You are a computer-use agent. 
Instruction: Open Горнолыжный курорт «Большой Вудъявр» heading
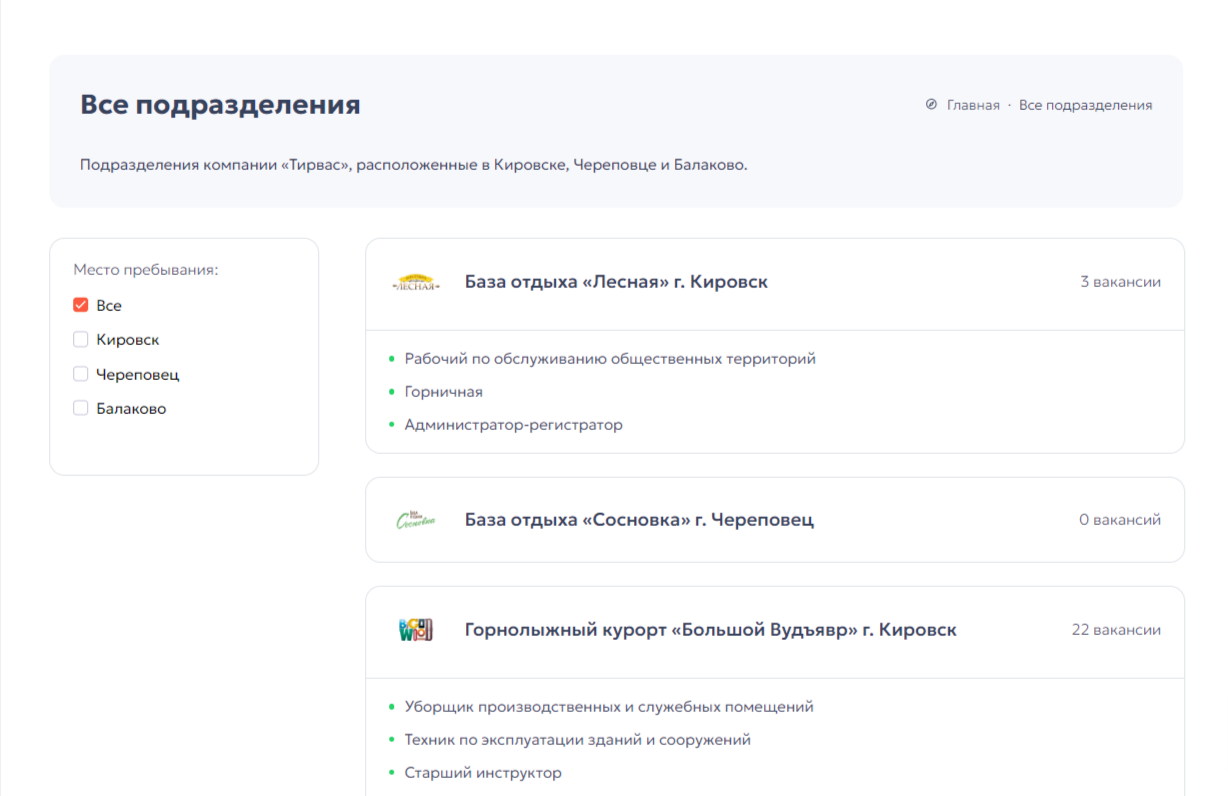point(710,630)
